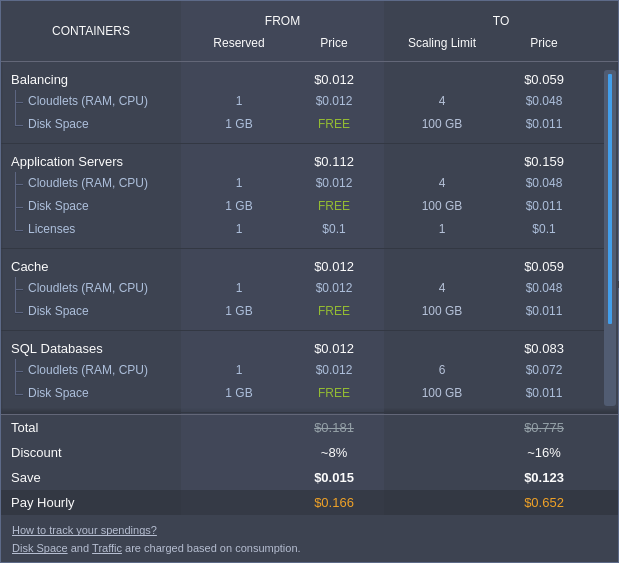Click the green FREE label under Balancing
This screenshot has height=563, width=619.
(x=334, y=124)
